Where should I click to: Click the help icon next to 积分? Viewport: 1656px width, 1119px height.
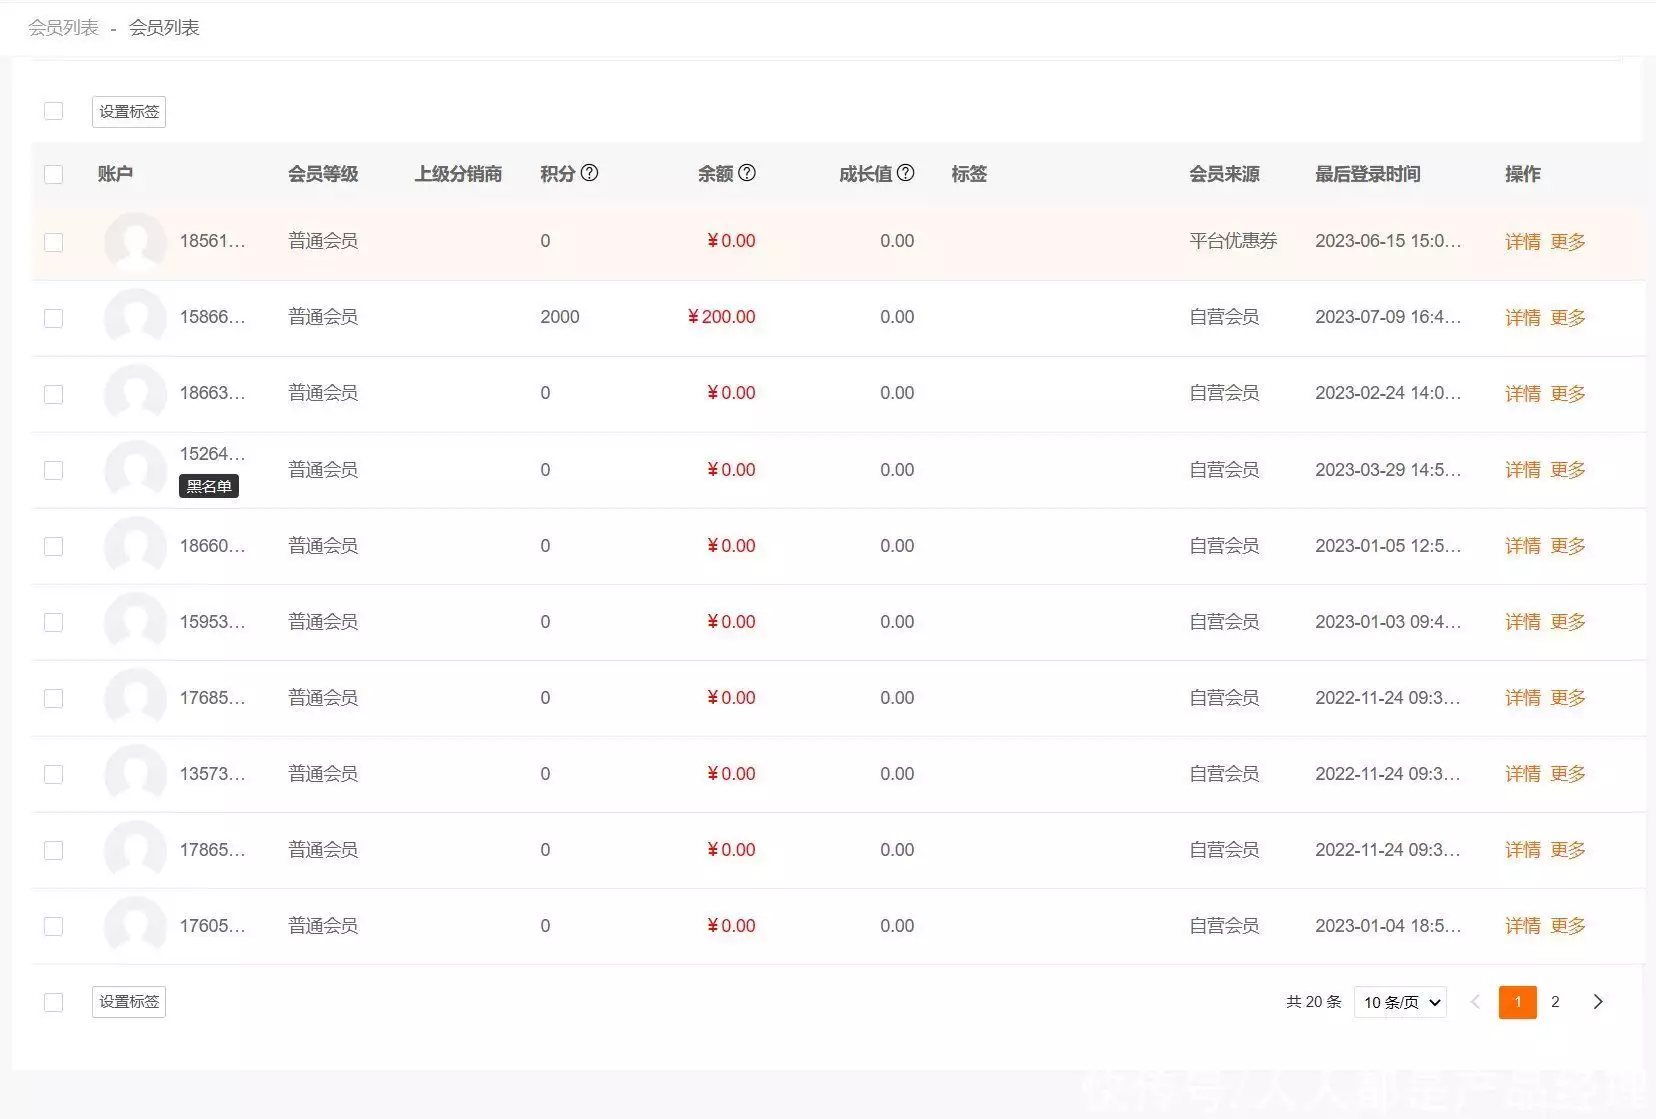589,173
